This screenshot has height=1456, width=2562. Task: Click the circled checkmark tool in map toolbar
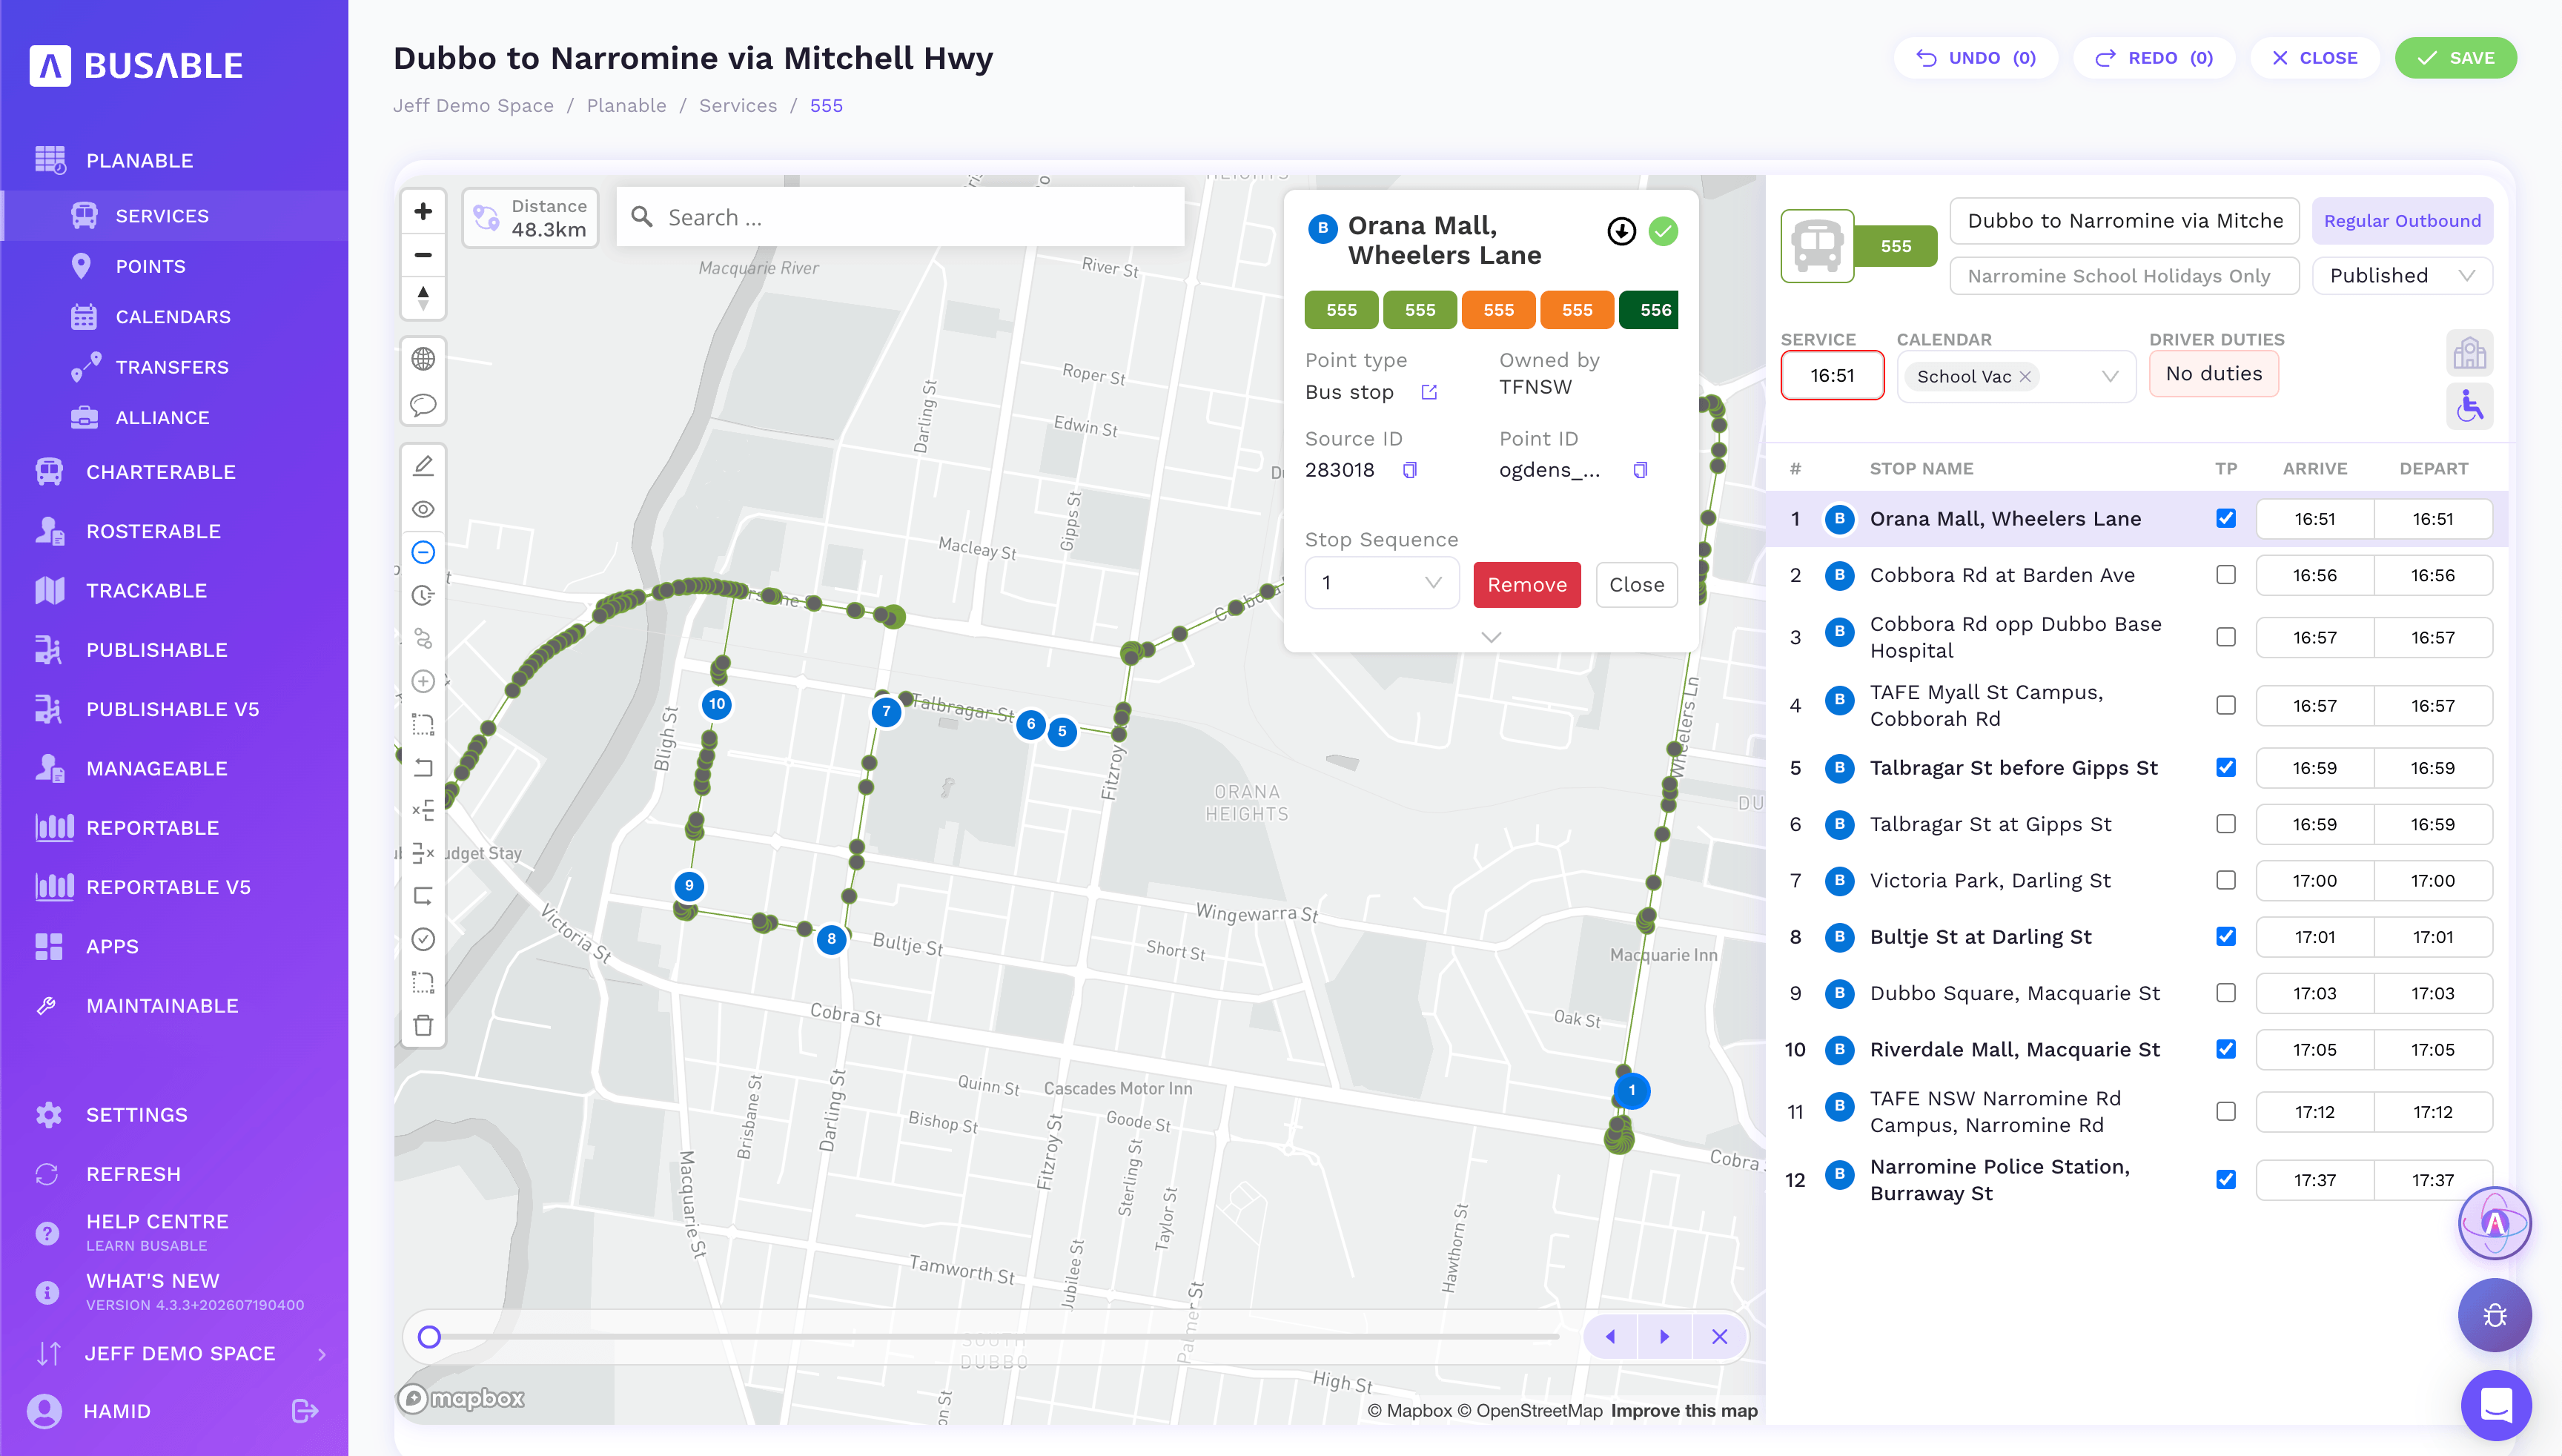(x=423, y=939)
